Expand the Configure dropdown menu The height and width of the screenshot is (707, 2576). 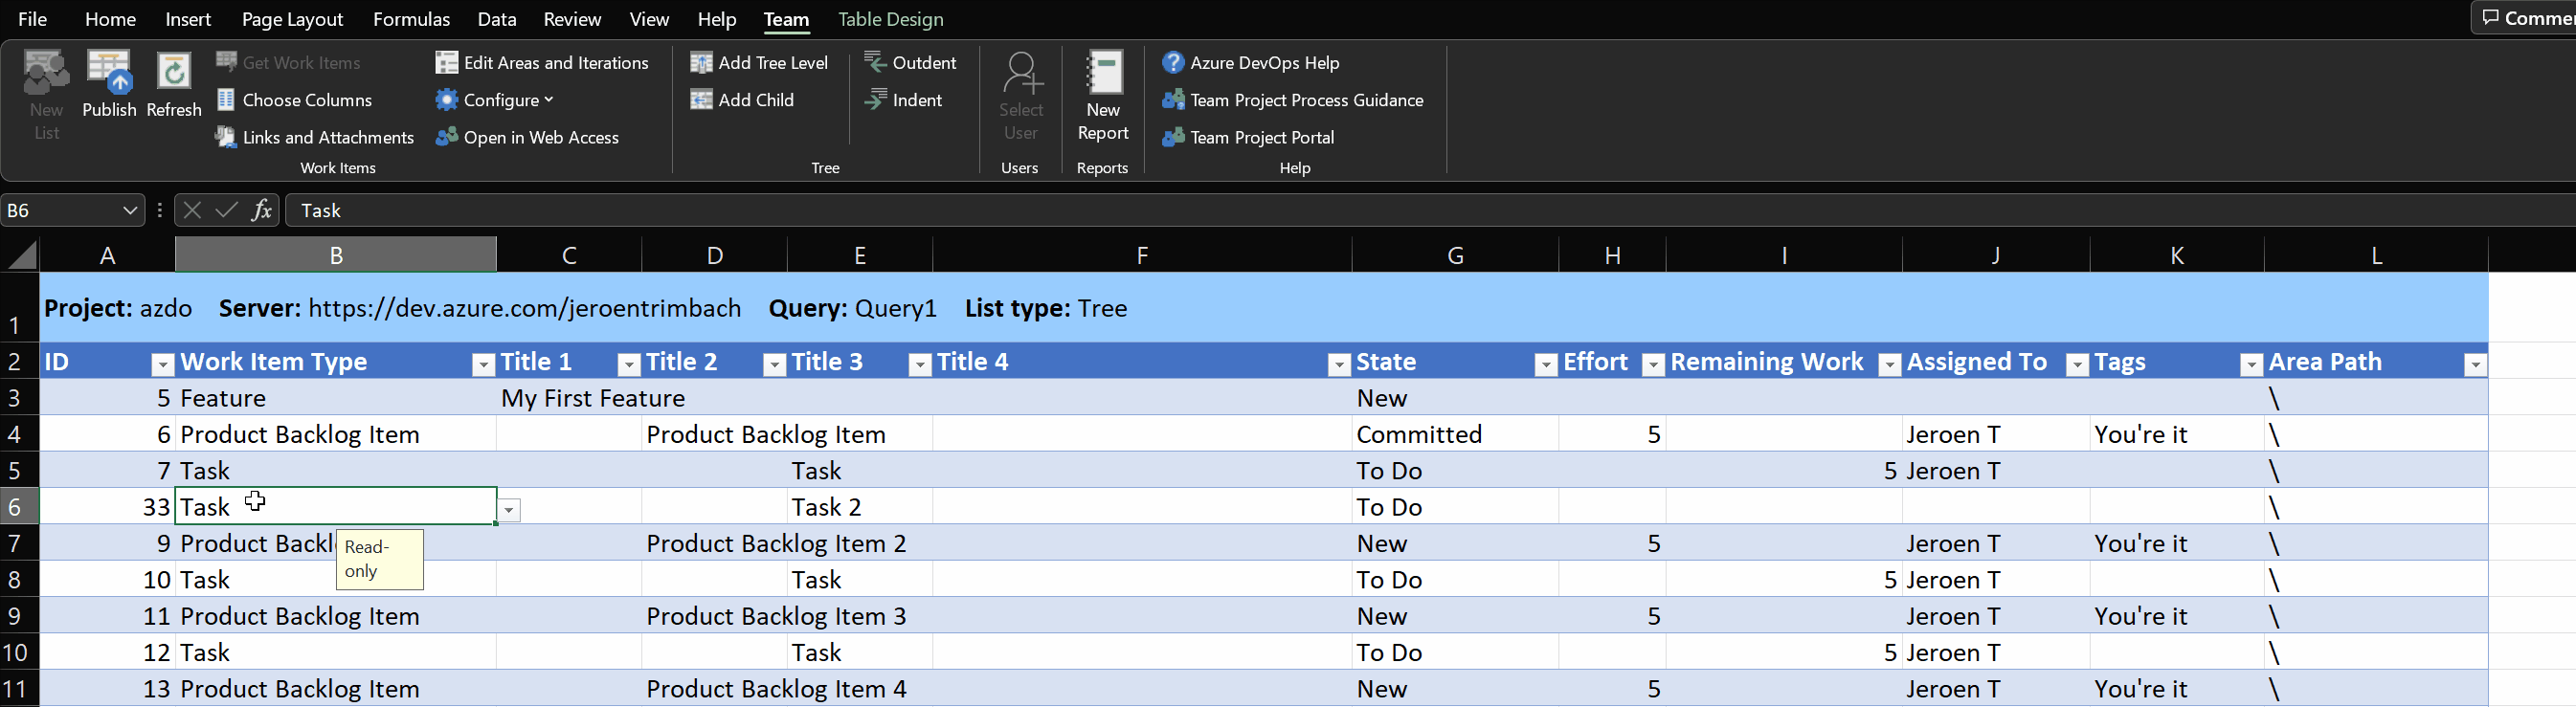[495, 100]
